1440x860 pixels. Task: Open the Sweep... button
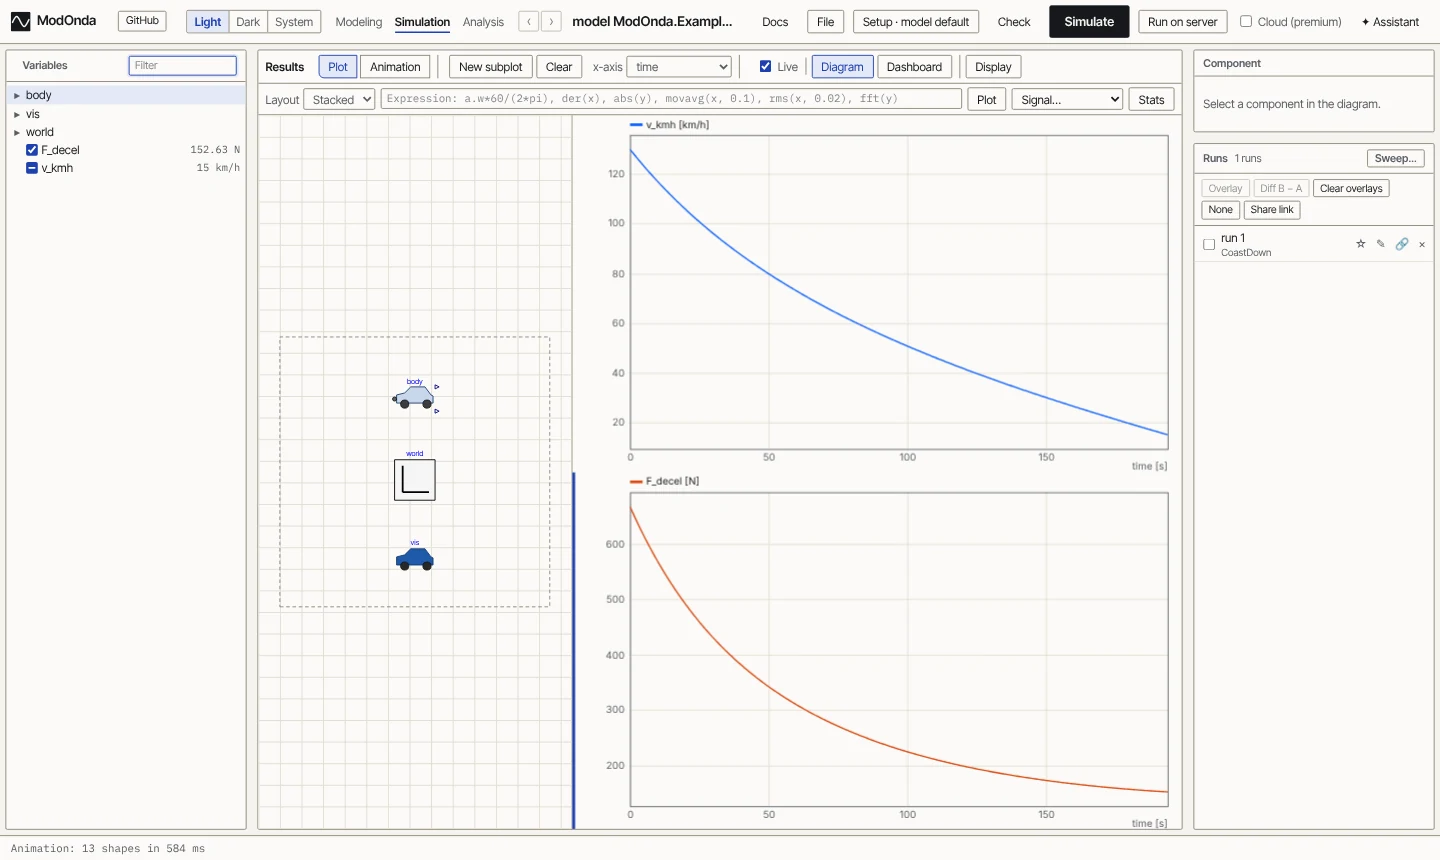[x=1395, y=158]
